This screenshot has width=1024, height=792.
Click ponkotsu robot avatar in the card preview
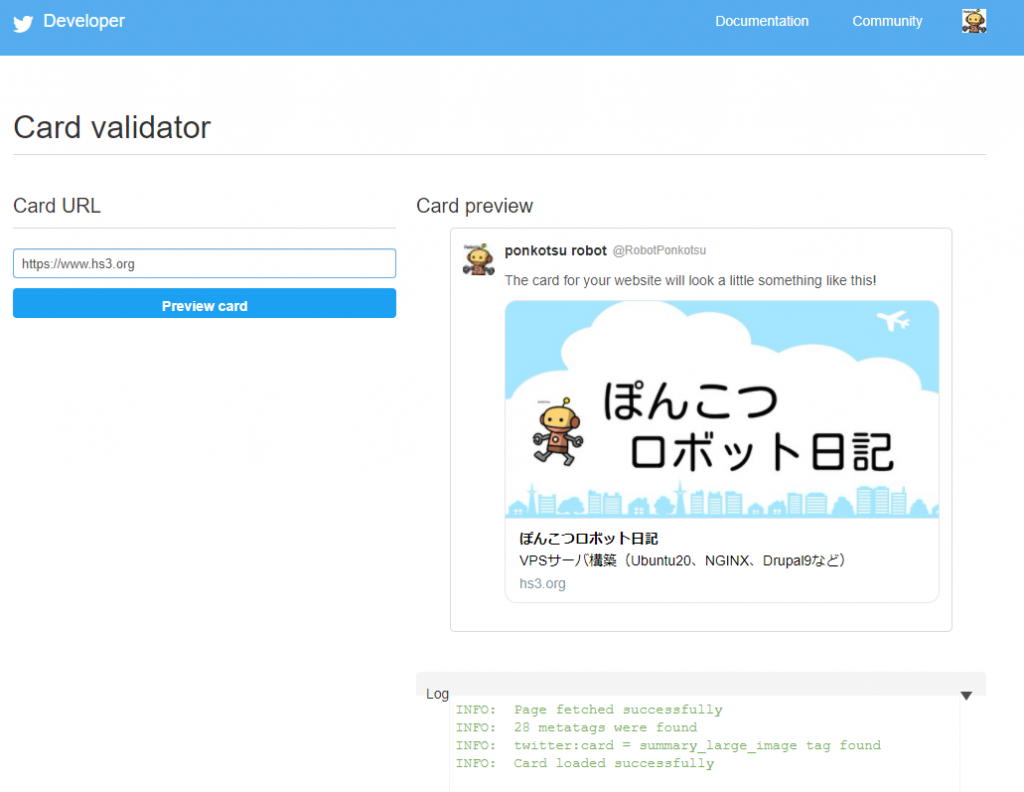[x=479, y=259]
